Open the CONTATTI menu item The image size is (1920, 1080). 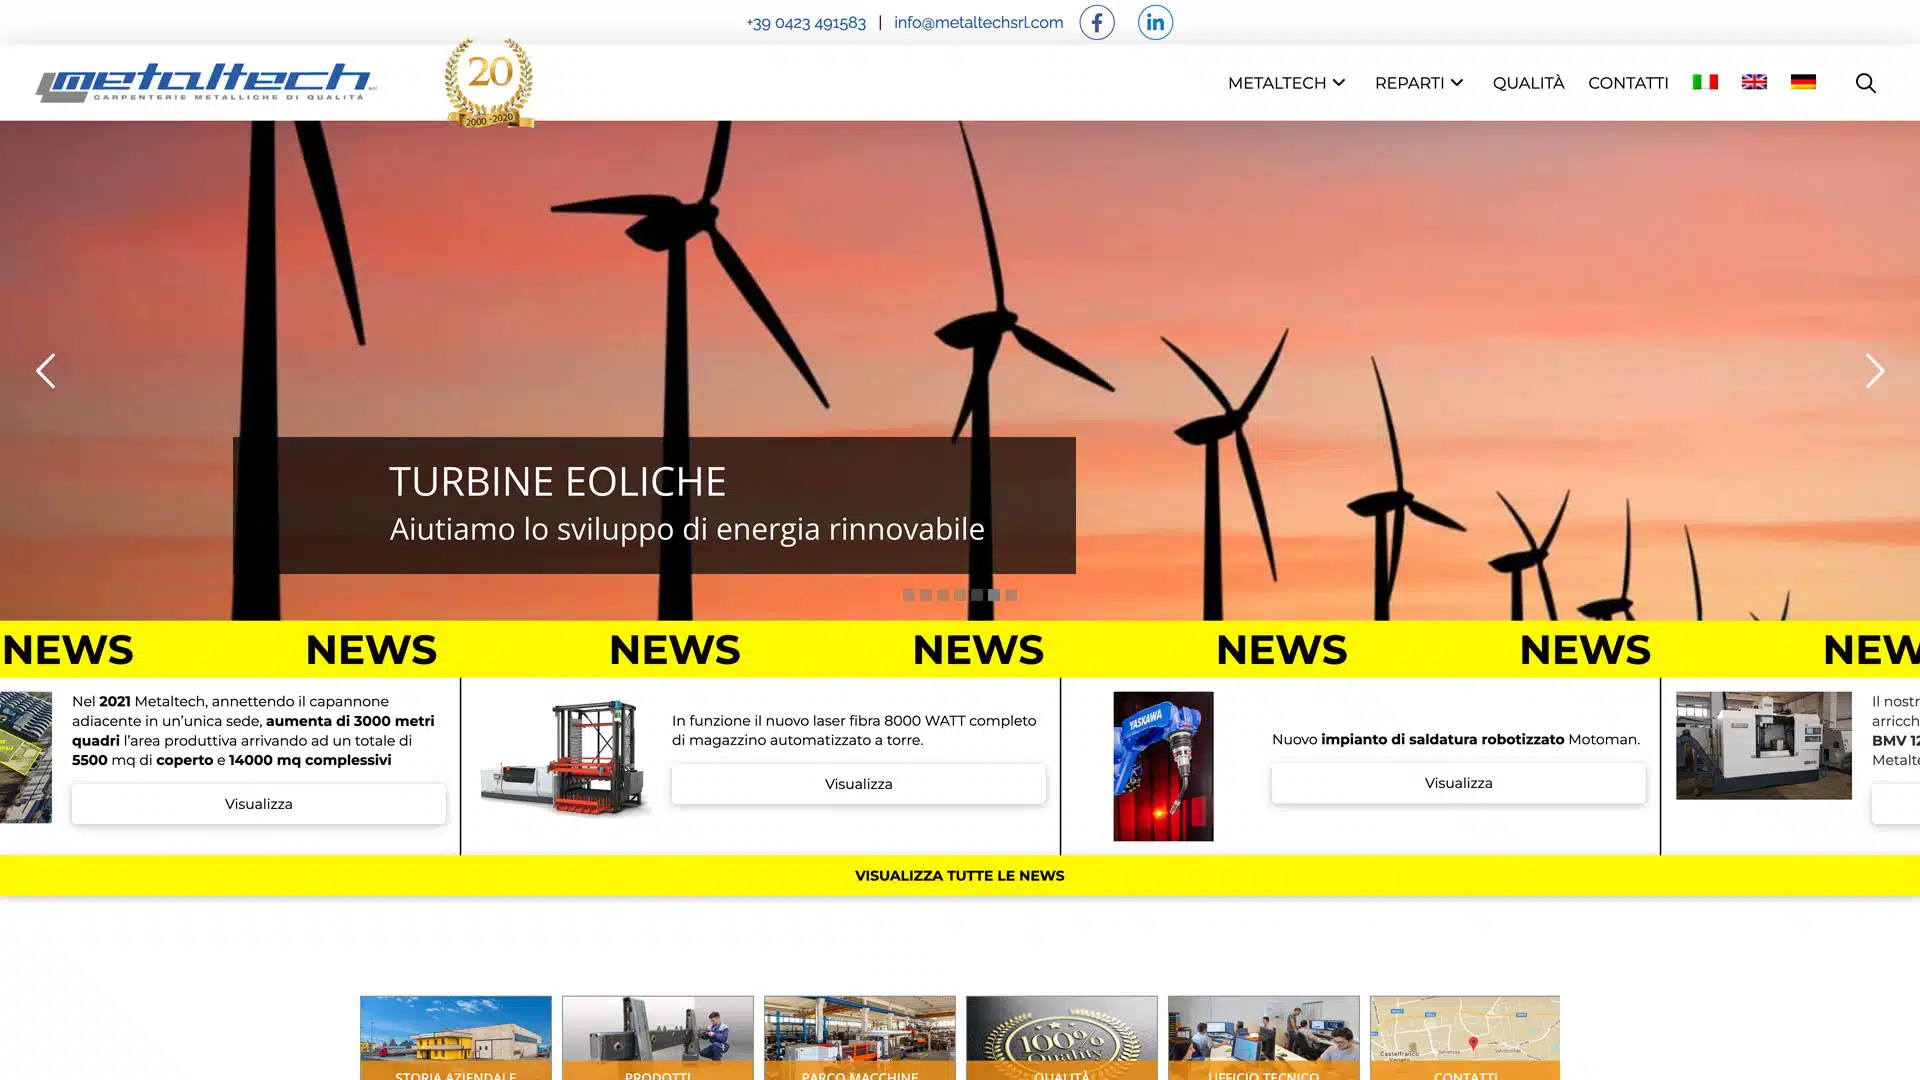coord(1628,83)
